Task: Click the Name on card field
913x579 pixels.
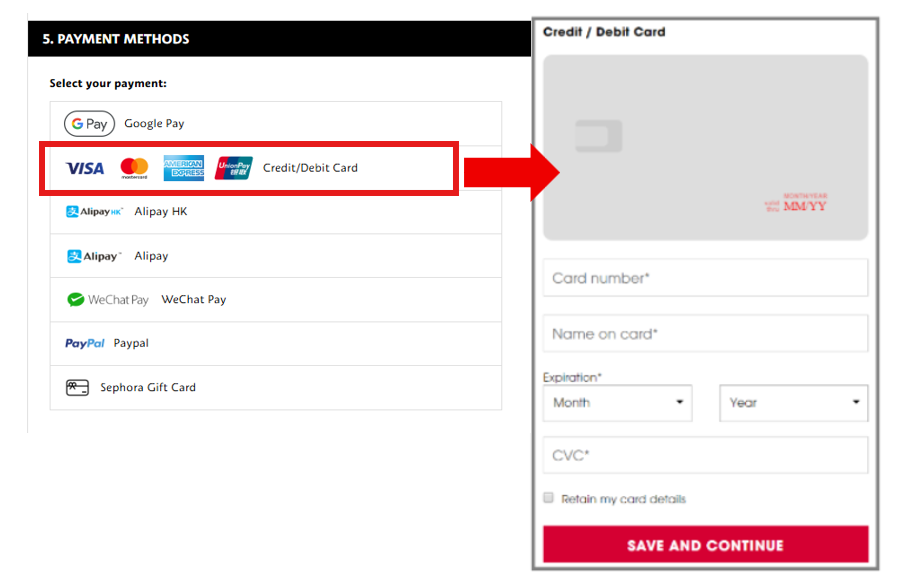Action: tap(705, 334)
